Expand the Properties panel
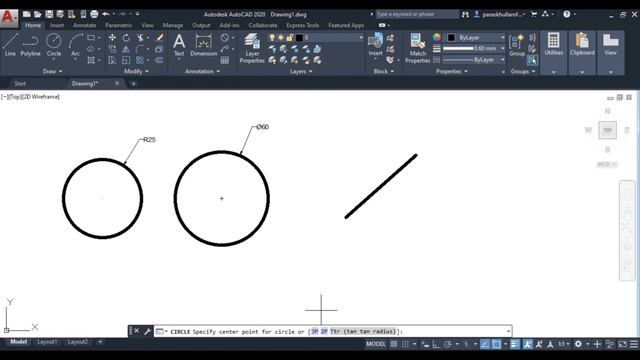The width and height of the screenshot is (640, 360). (452, 71)
